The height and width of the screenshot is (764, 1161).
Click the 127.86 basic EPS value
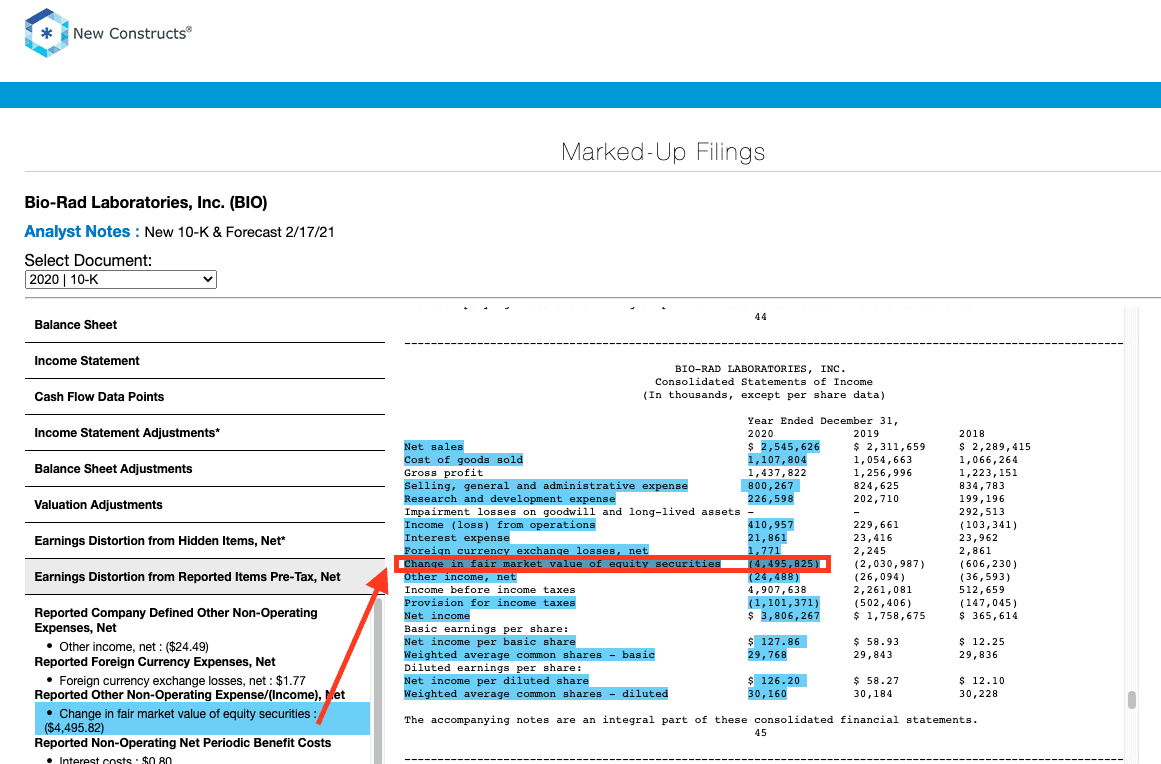(780, 642)
